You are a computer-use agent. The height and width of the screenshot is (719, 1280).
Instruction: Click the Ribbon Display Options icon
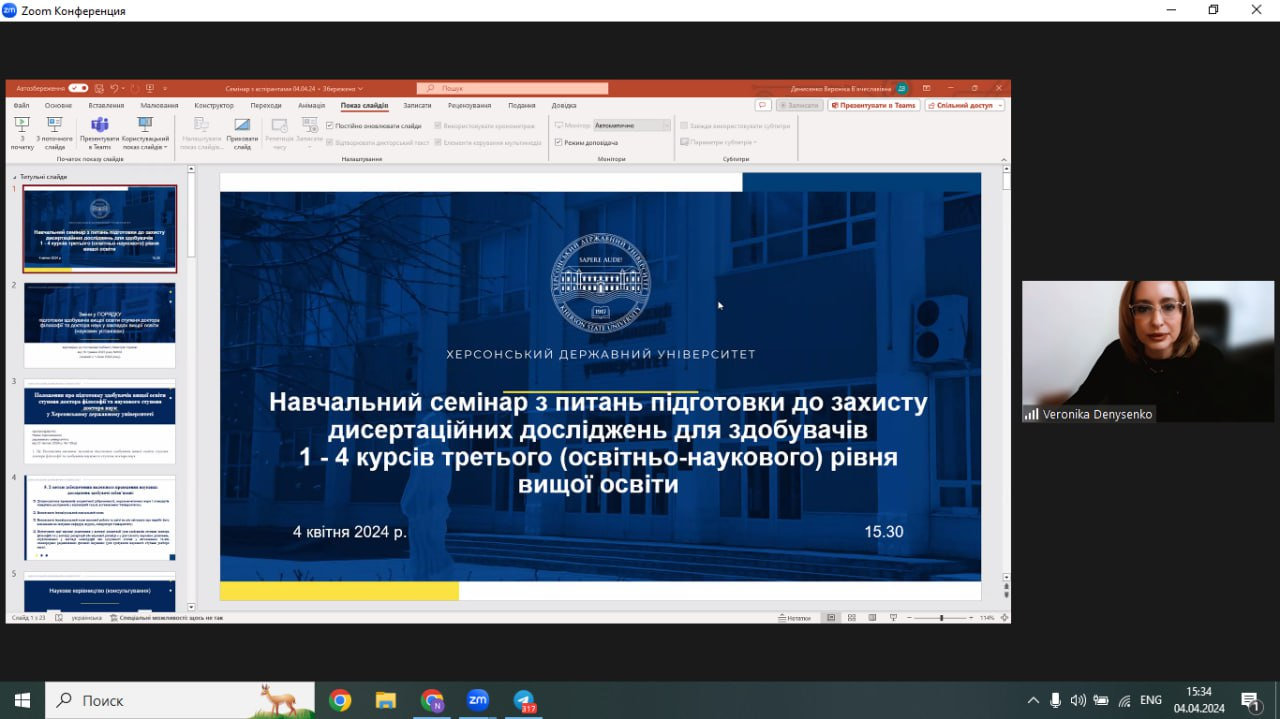tap(927, 88)
